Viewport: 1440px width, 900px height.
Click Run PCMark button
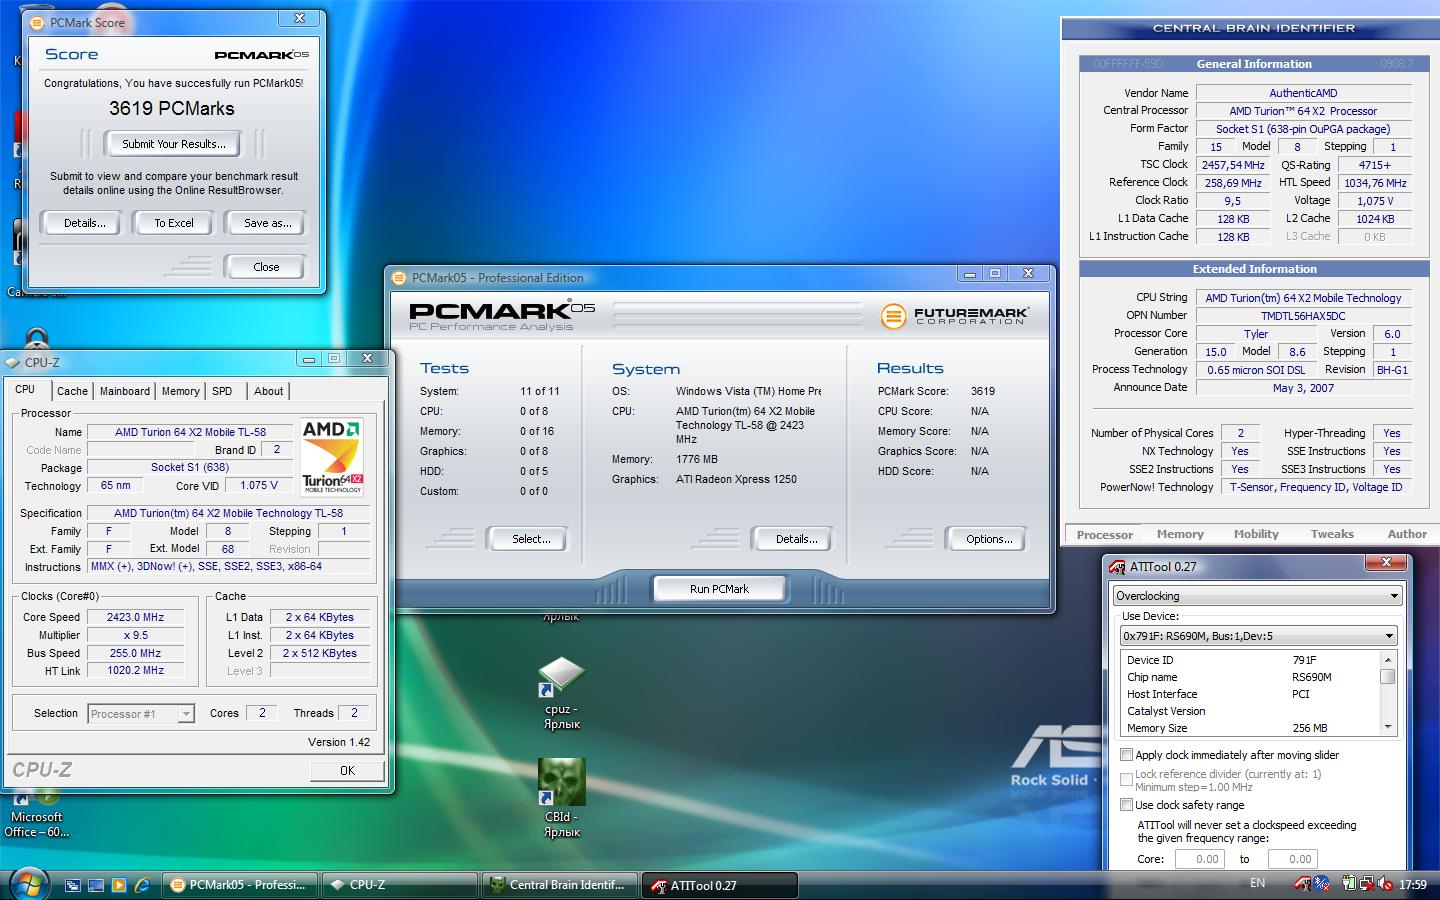click(719, 589)
